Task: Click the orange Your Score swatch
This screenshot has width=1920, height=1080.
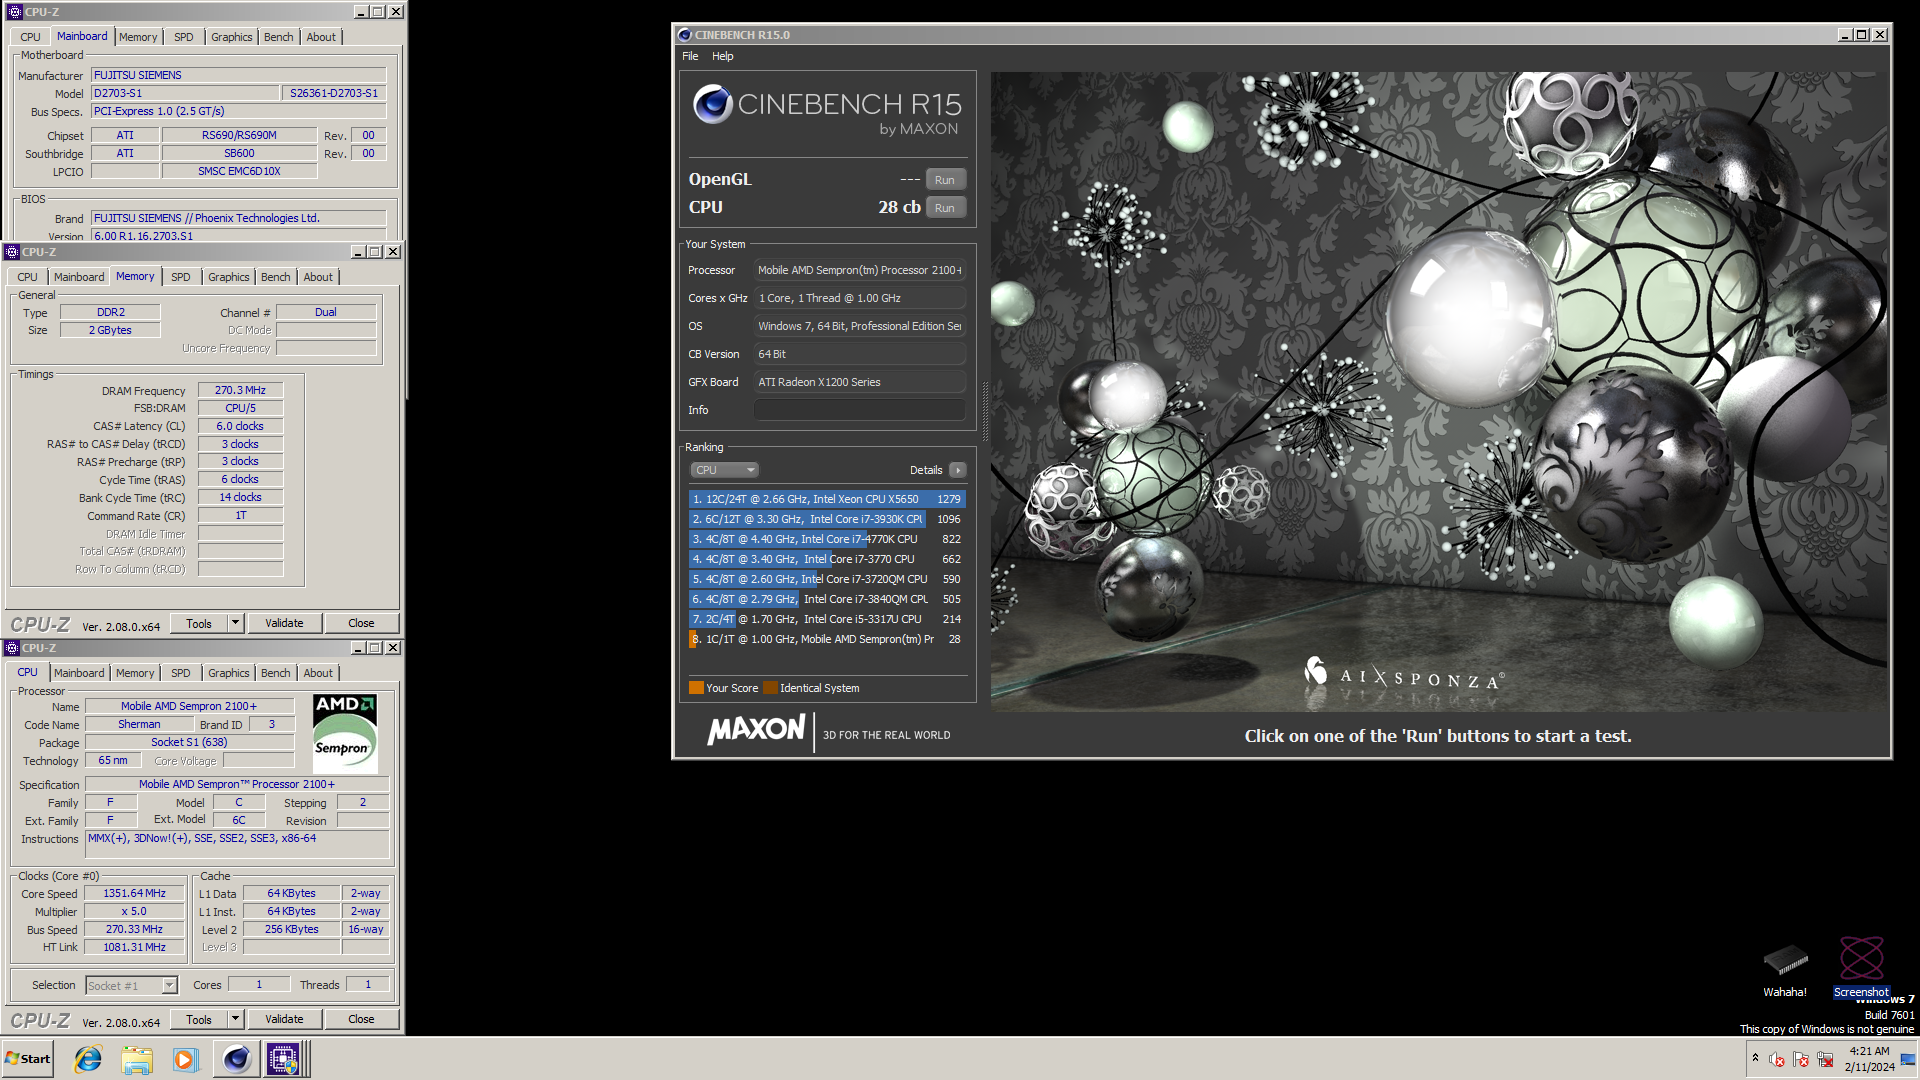Action: [x=696, y=688]
